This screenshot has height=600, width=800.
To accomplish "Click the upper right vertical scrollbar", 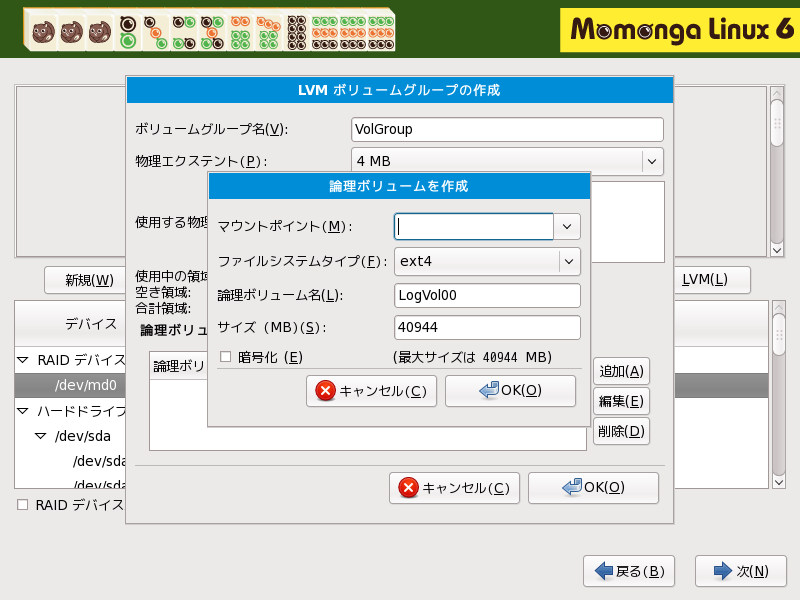I will [x=776, y=170].
